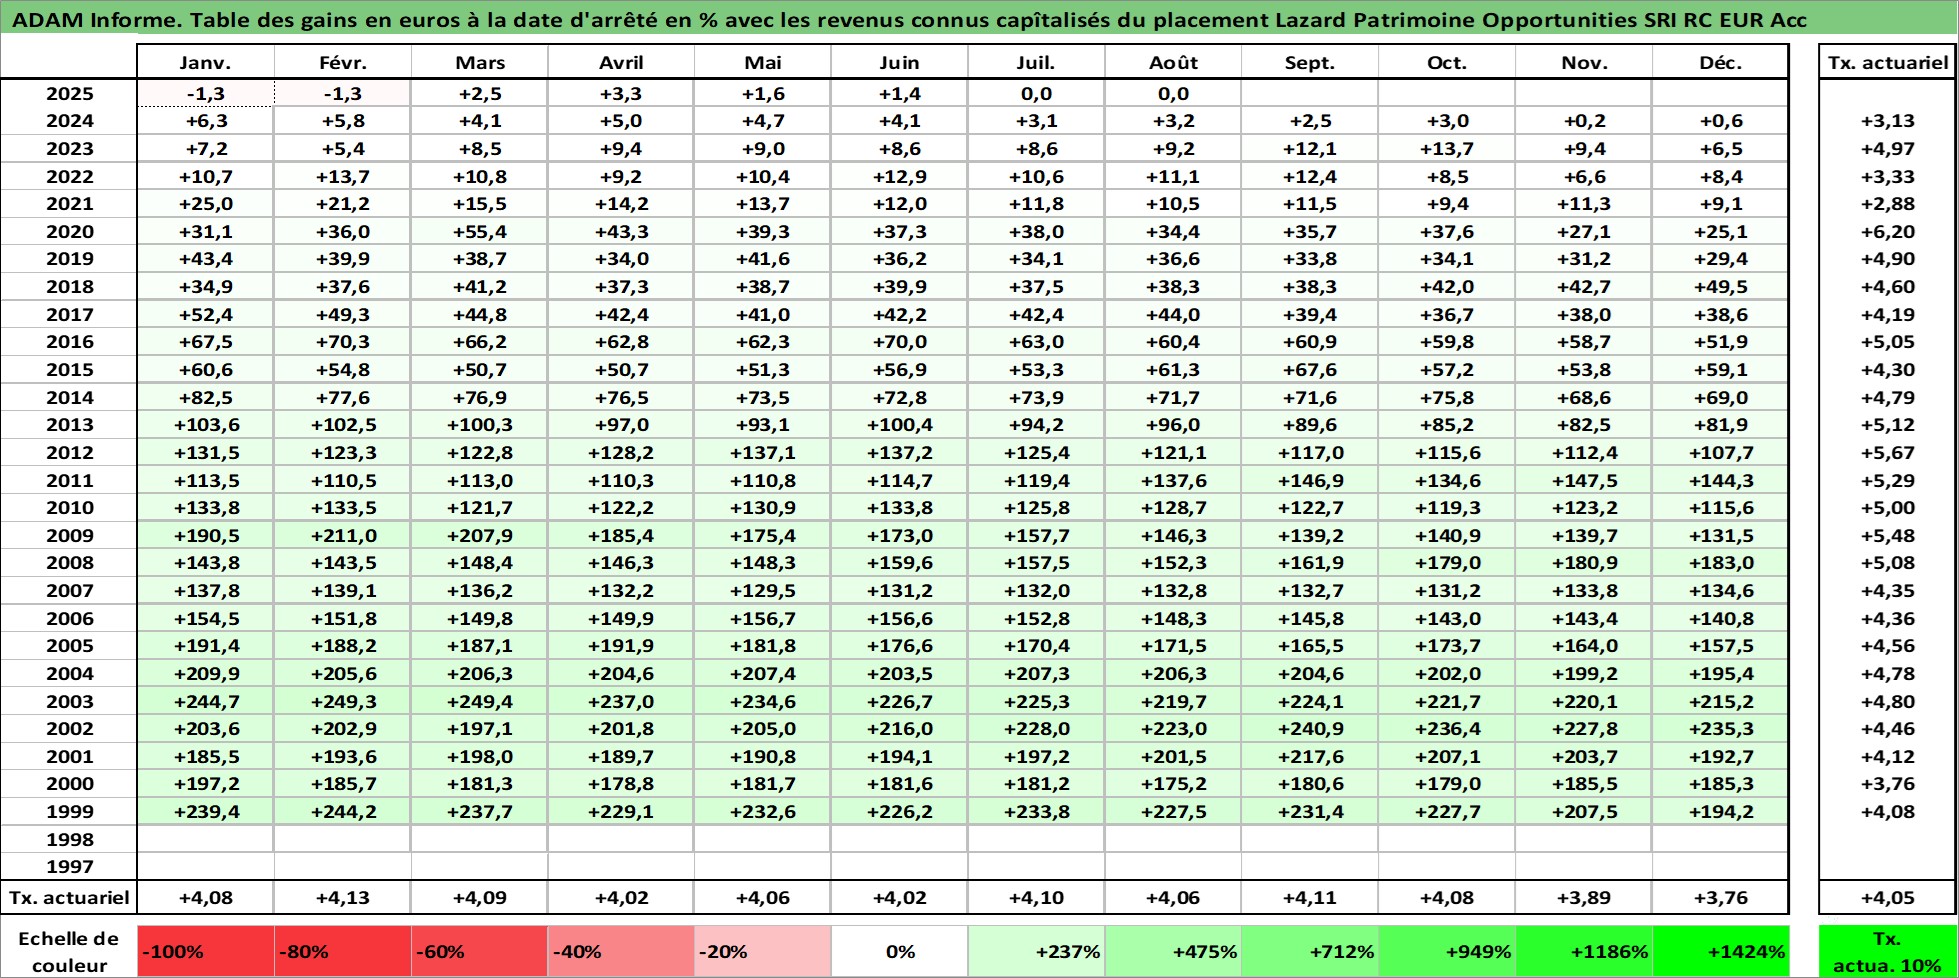Select the +949% green swatch
Image resolution: width=1959 pixels, height=978 pixels.
[x=1447, y=951]
